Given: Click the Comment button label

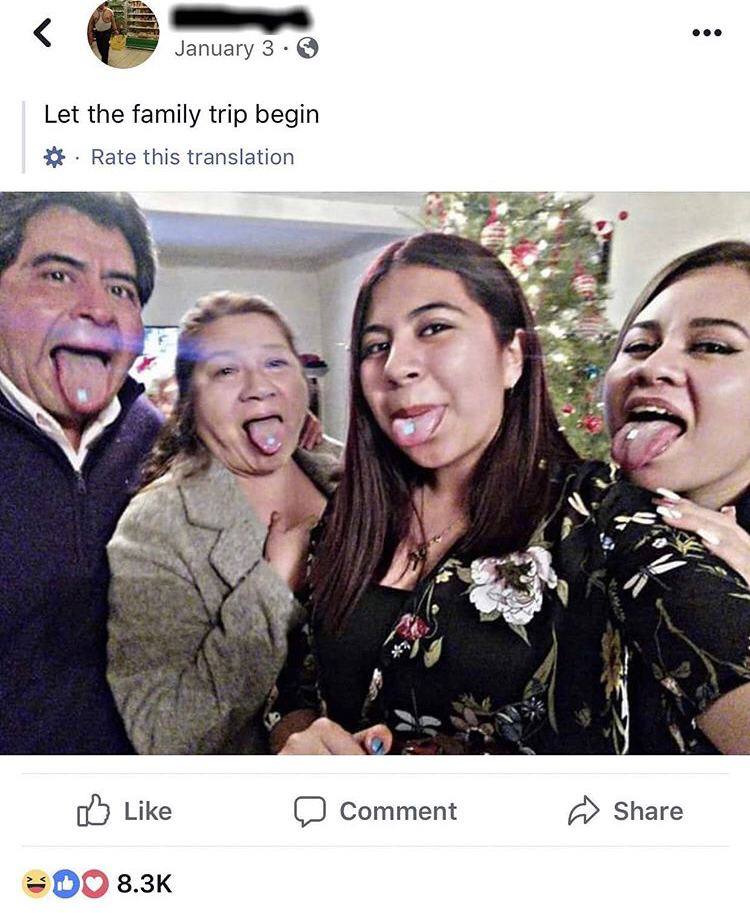Looking at the screenshot, I should point(398,811).
